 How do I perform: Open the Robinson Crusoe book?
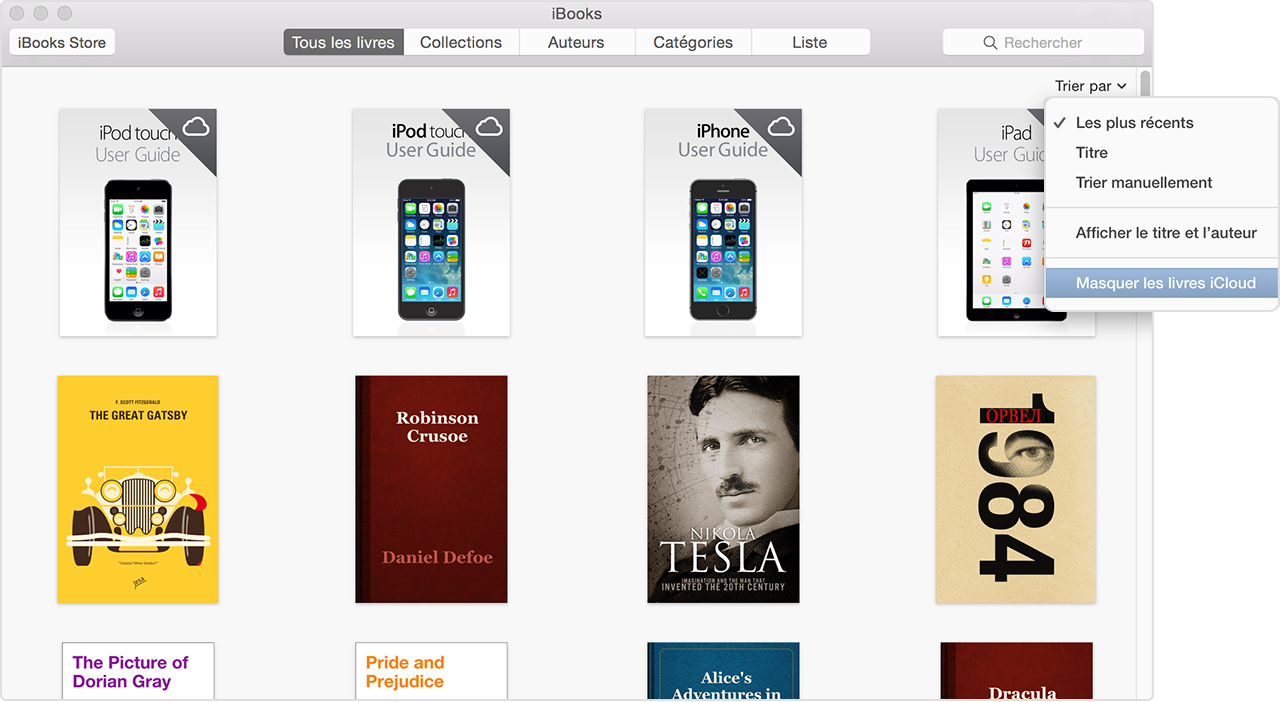point(431,489)
